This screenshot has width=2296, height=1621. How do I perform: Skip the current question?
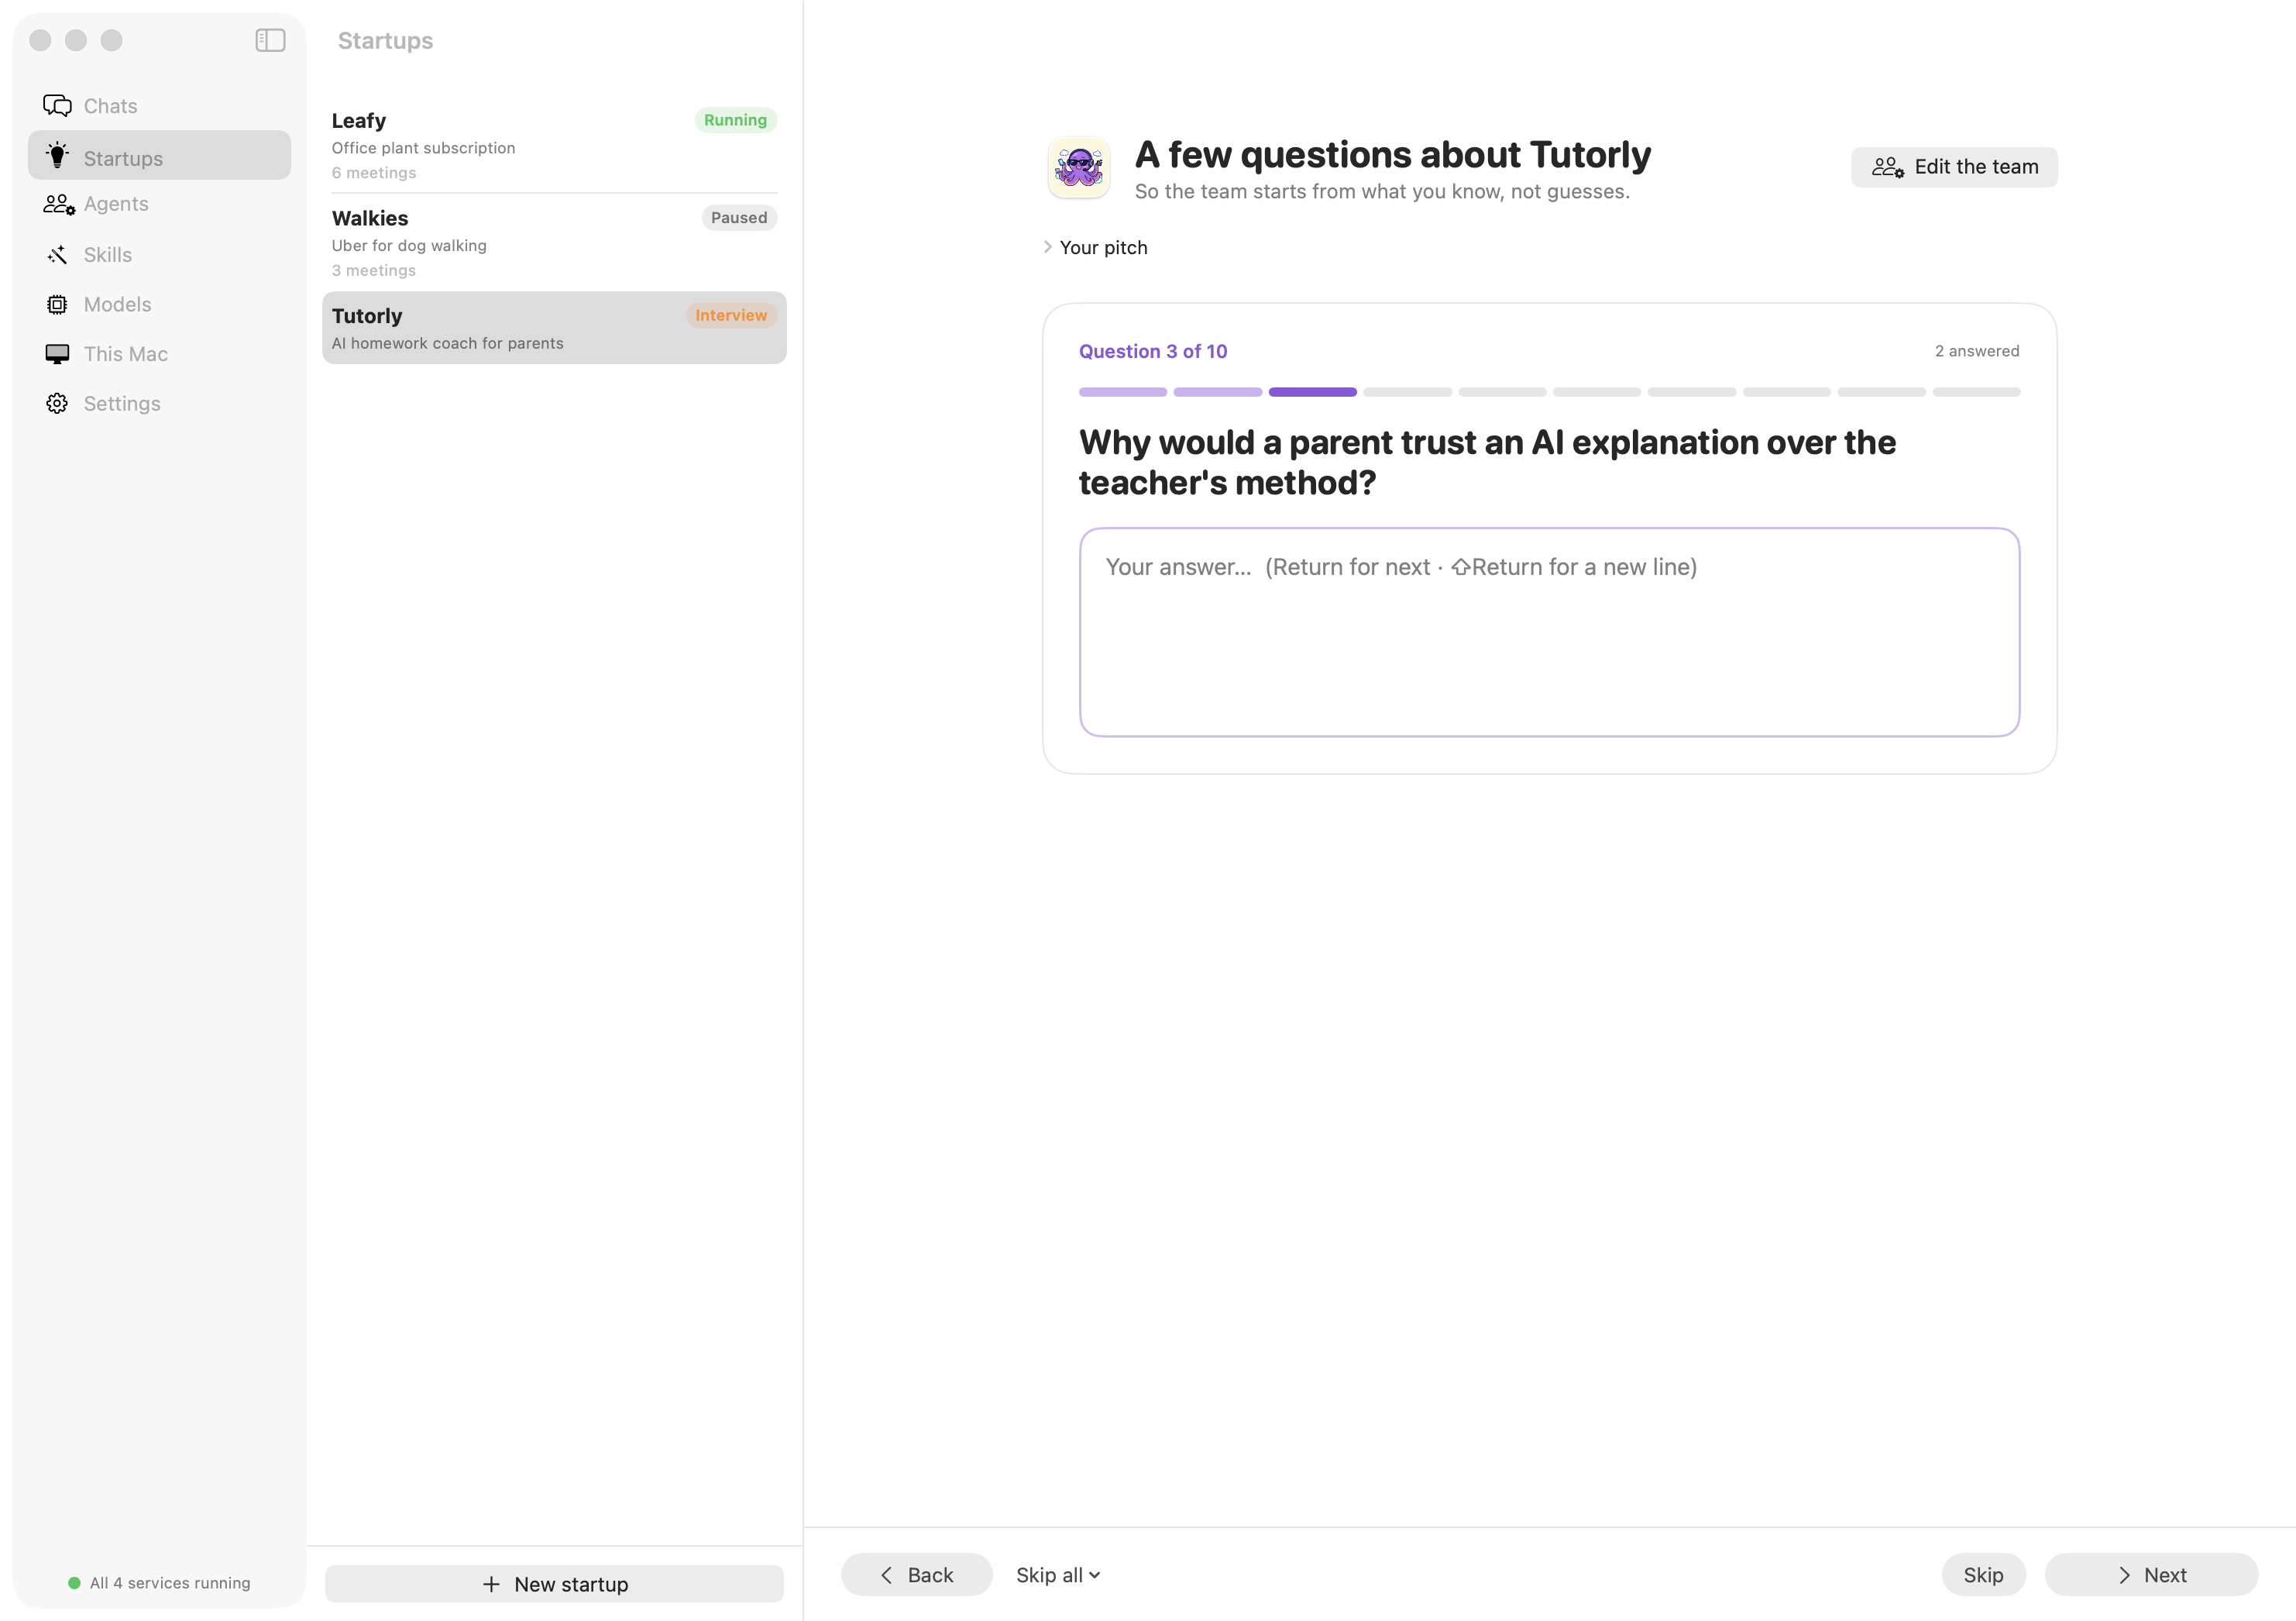pos(1983,1575)
